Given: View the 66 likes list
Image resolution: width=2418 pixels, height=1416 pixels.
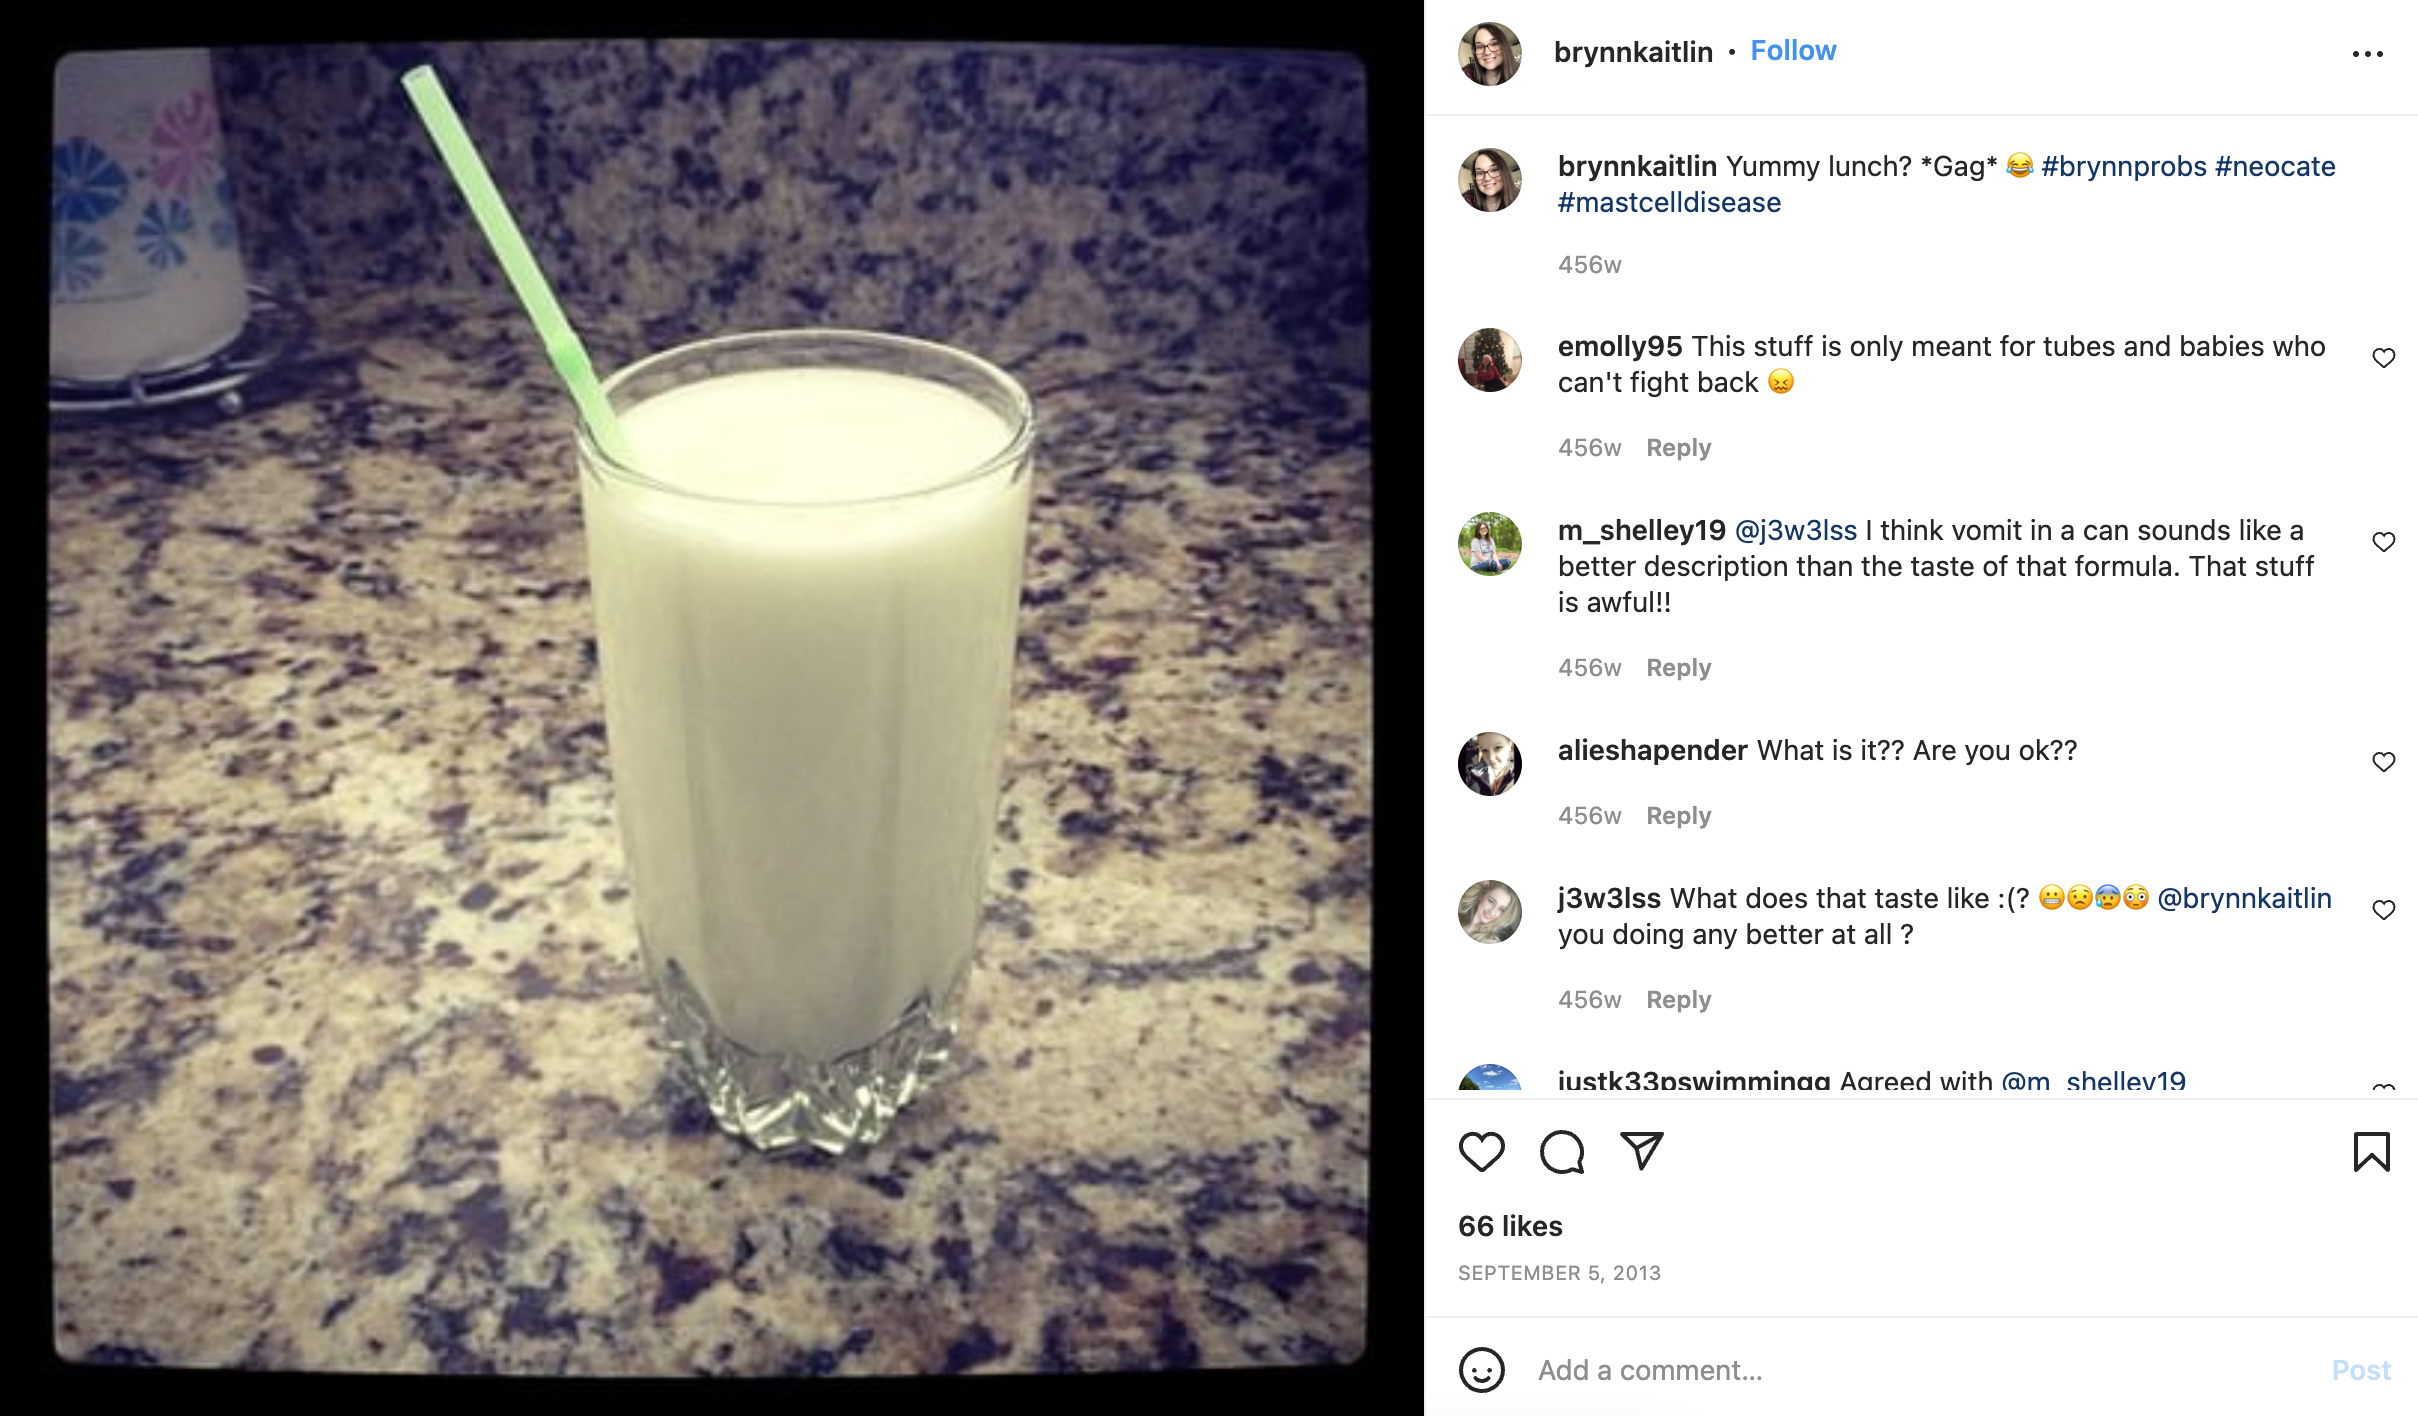Looking at the screenshot, I should pos(1510,1226).
